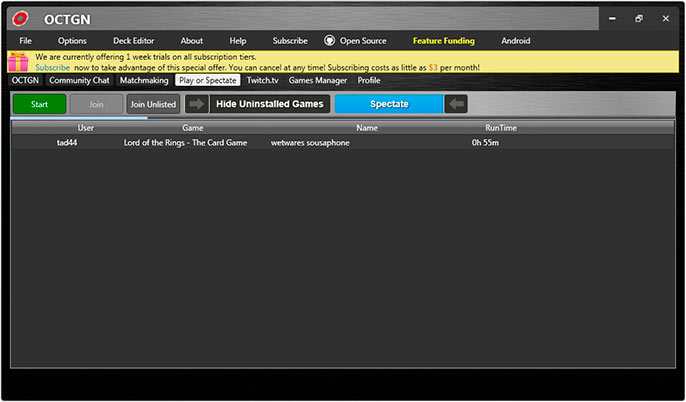Switch to the Profile tab

point(369,80)
